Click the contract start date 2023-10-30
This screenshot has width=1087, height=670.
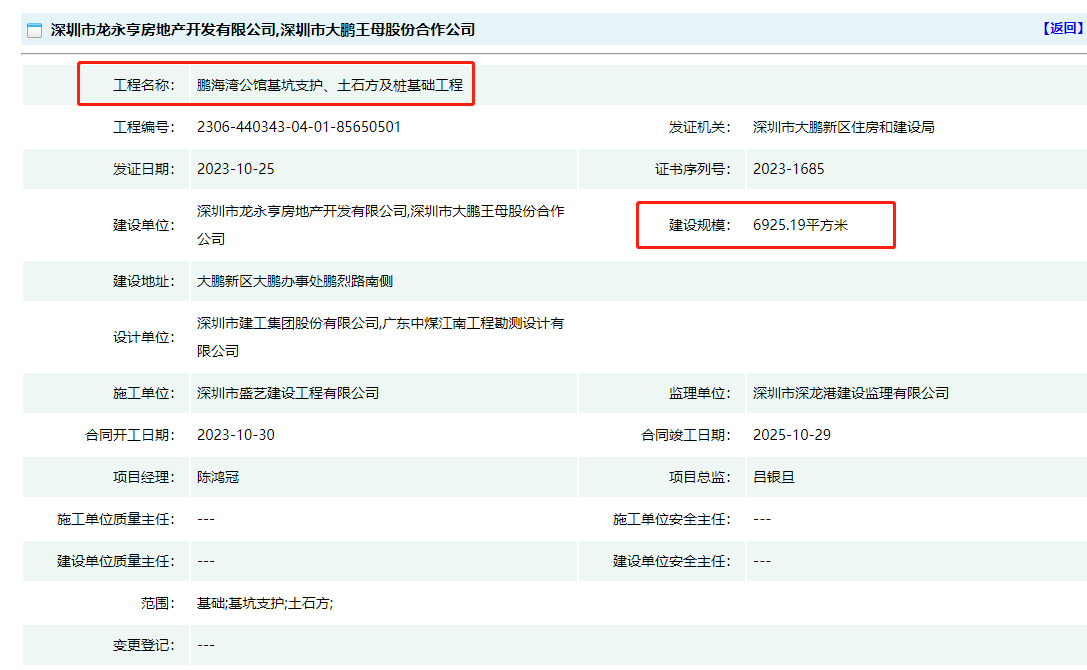236,435
